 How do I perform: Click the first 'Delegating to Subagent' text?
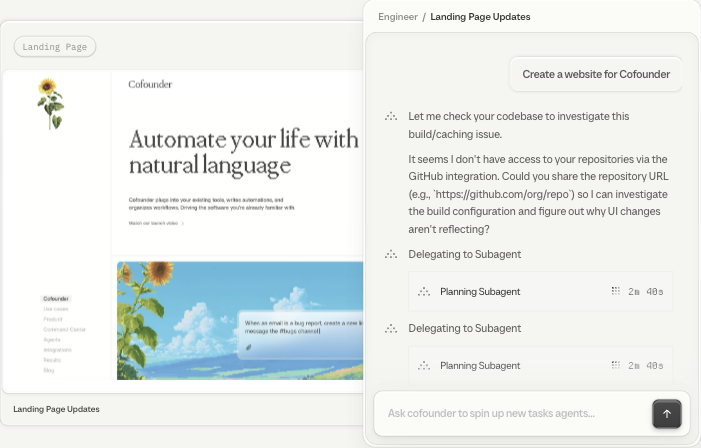465,254
